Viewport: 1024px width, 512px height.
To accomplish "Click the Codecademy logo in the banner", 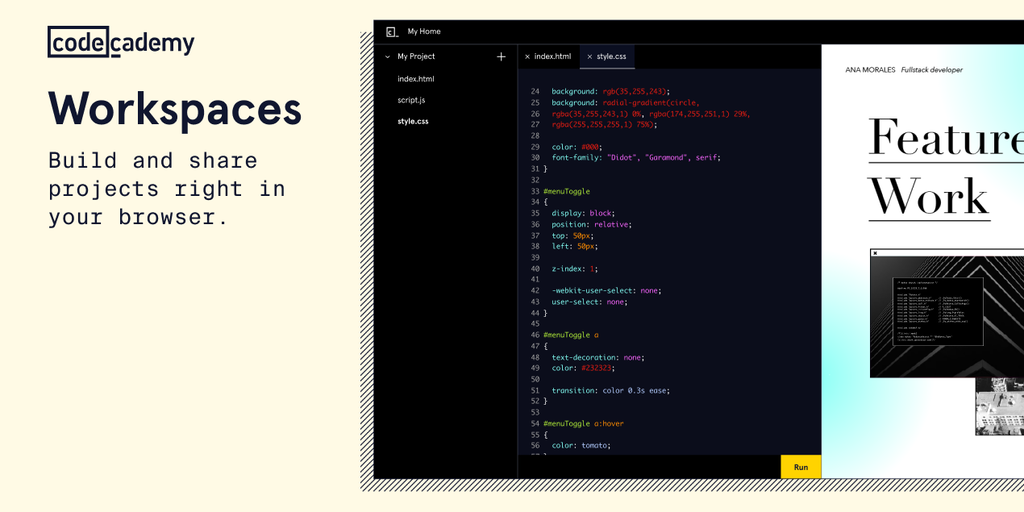I will tap(121, 42).
